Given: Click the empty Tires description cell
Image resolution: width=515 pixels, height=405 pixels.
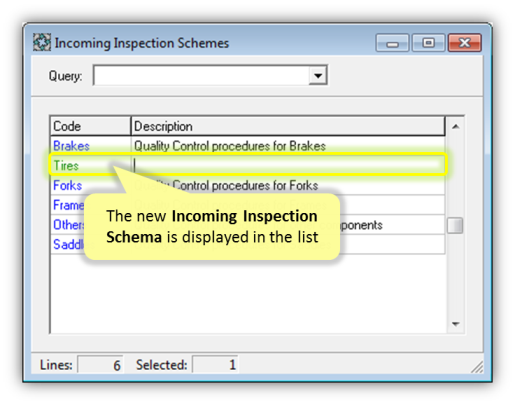Looking at the screenshot, I should (x=288, y=165).
